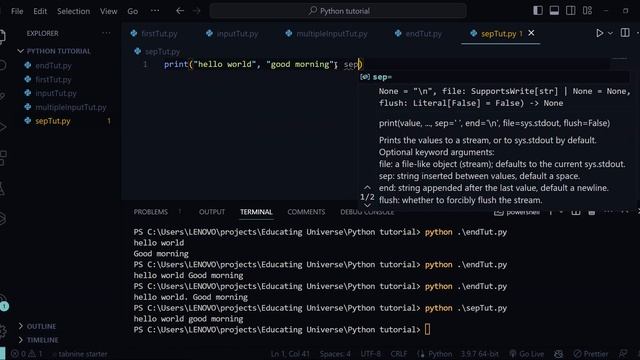Open firstTut.py in the explorer
Screen dimensions: 640x360
click(x=53, y=80)
